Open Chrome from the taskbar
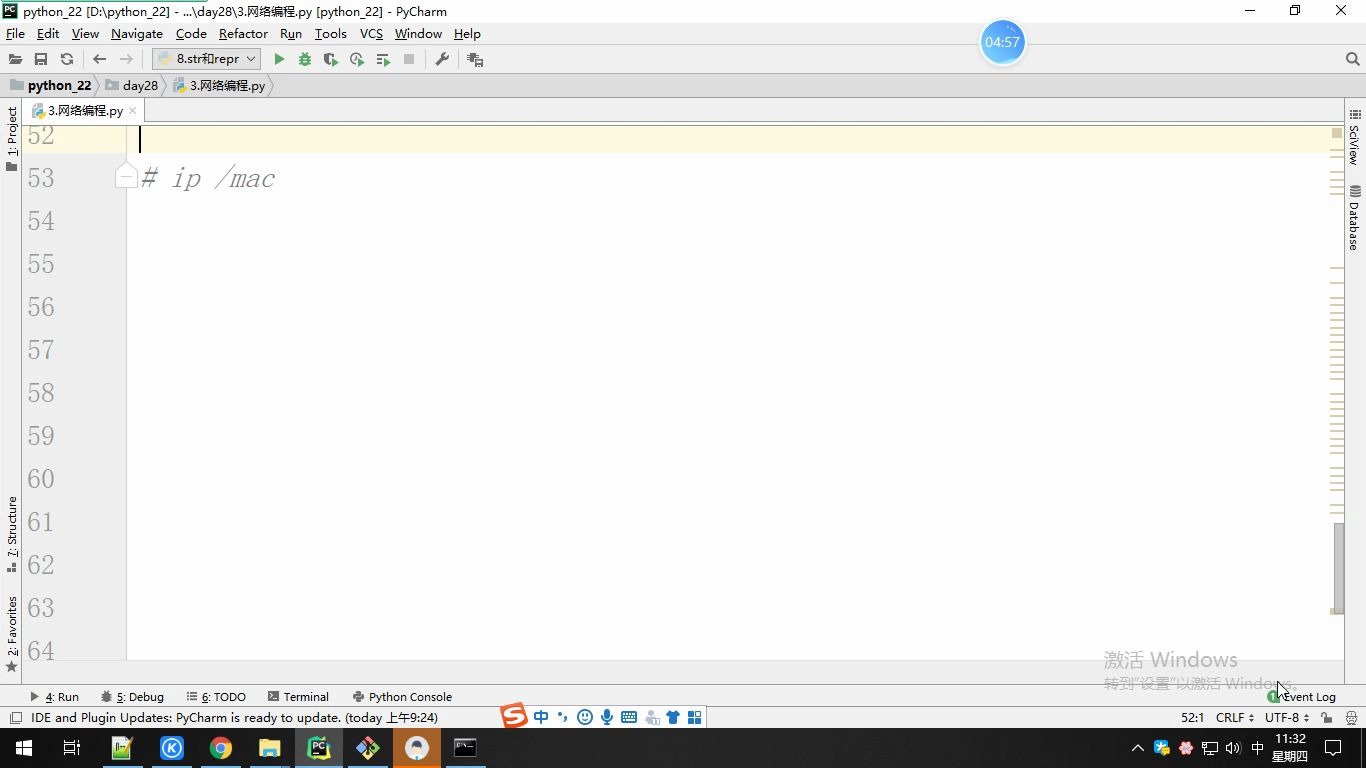Viewport: 1366px width, 768px height. [221, 748]
